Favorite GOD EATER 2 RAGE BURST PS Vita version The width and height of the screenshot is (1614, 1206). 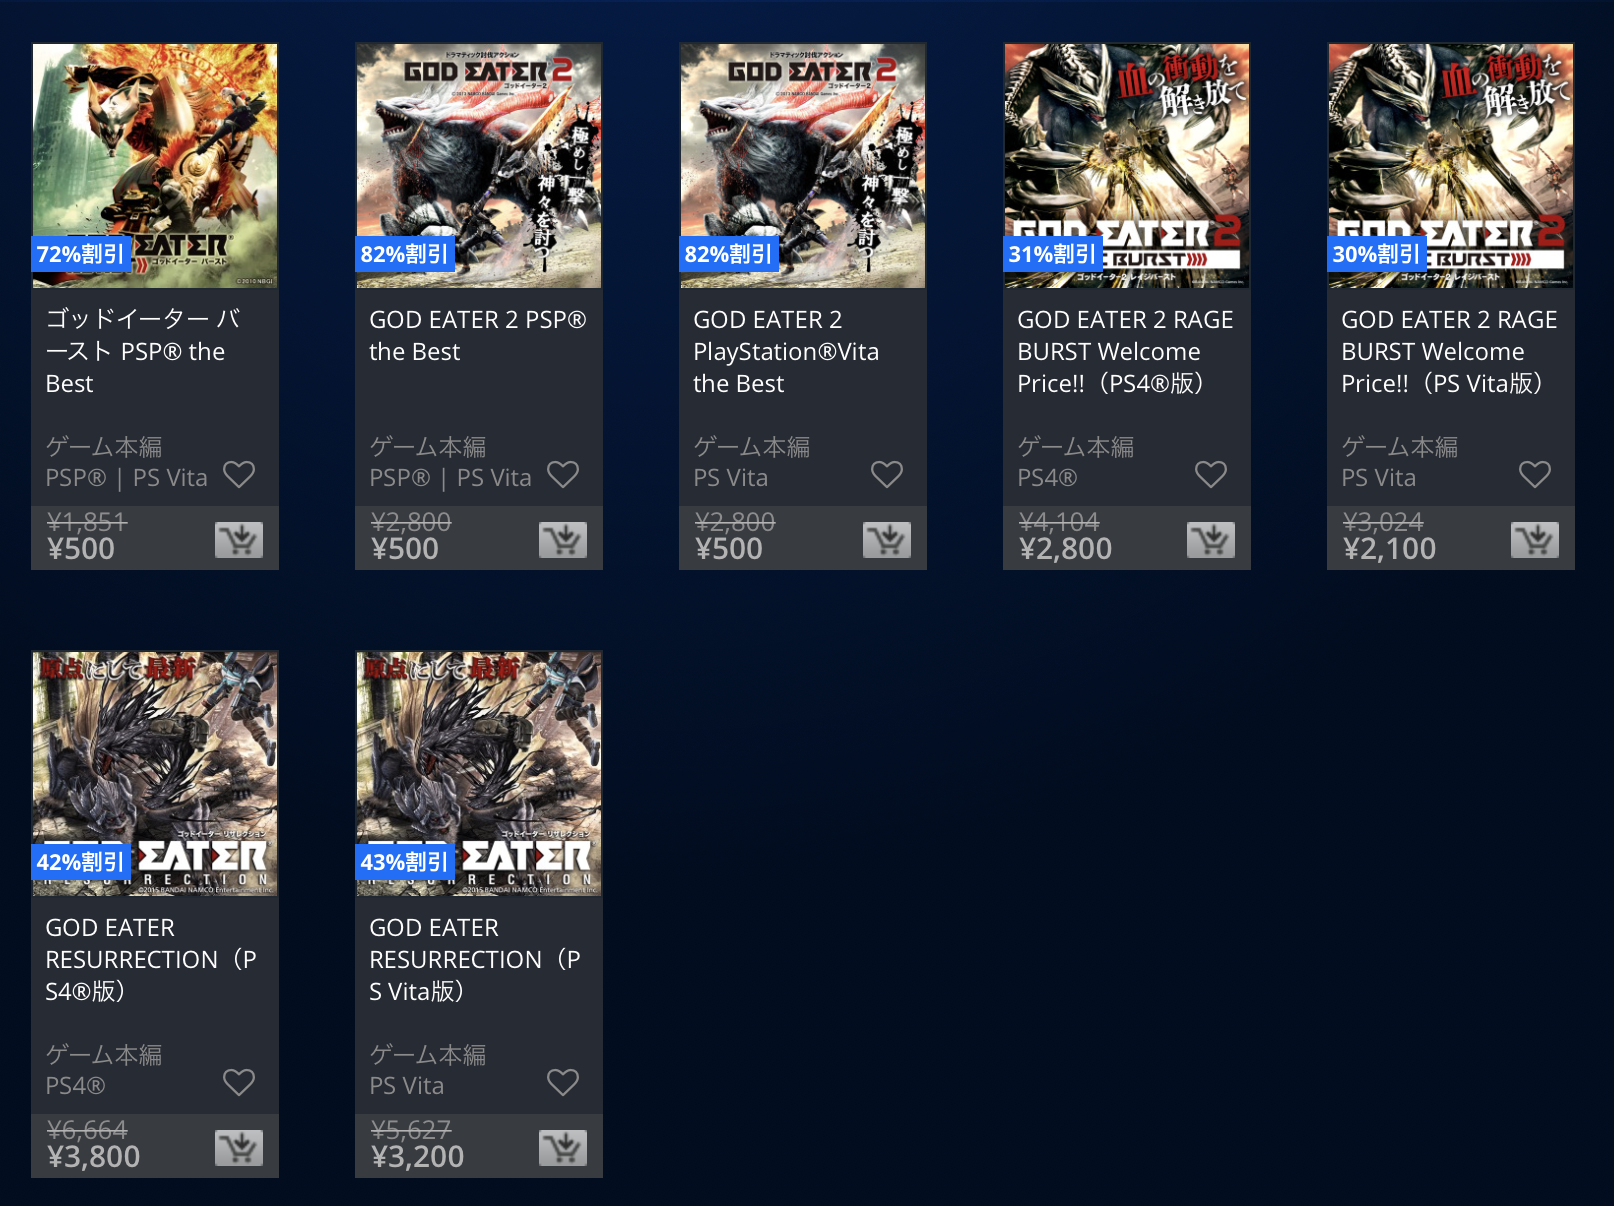click(1535, 474)
